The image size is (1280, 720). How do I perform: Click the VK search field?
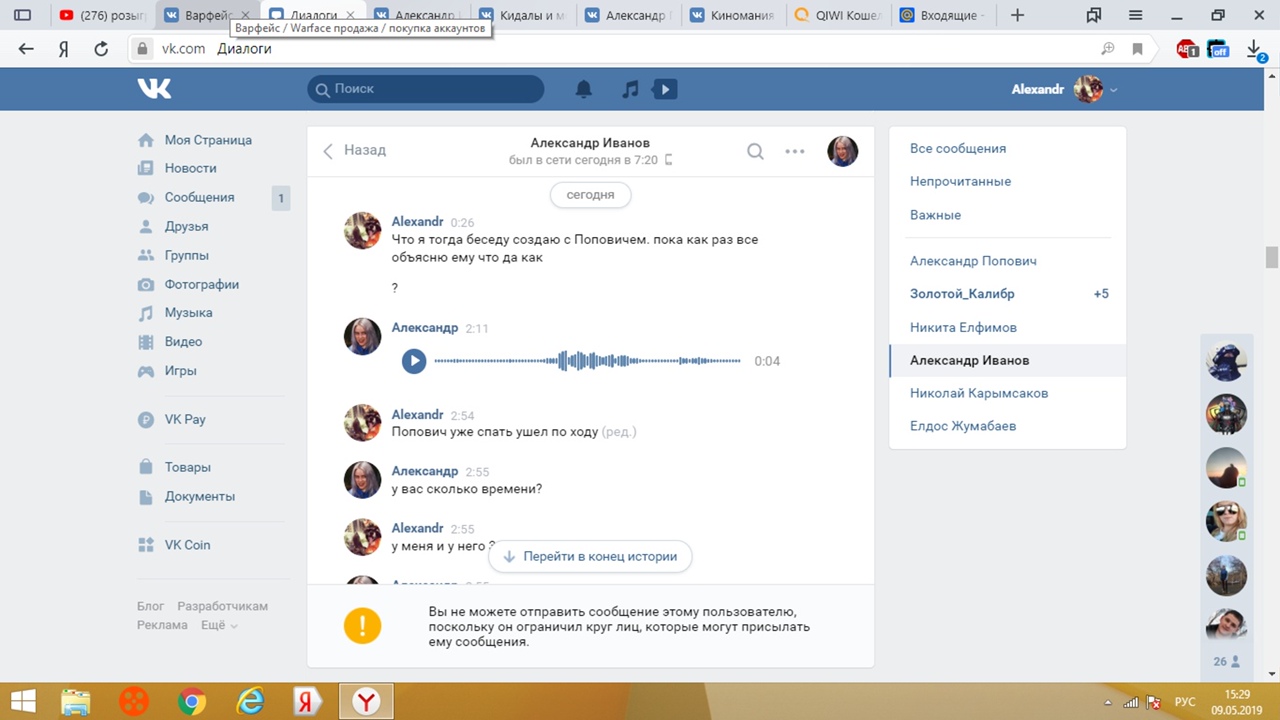(x=426, y=89)
